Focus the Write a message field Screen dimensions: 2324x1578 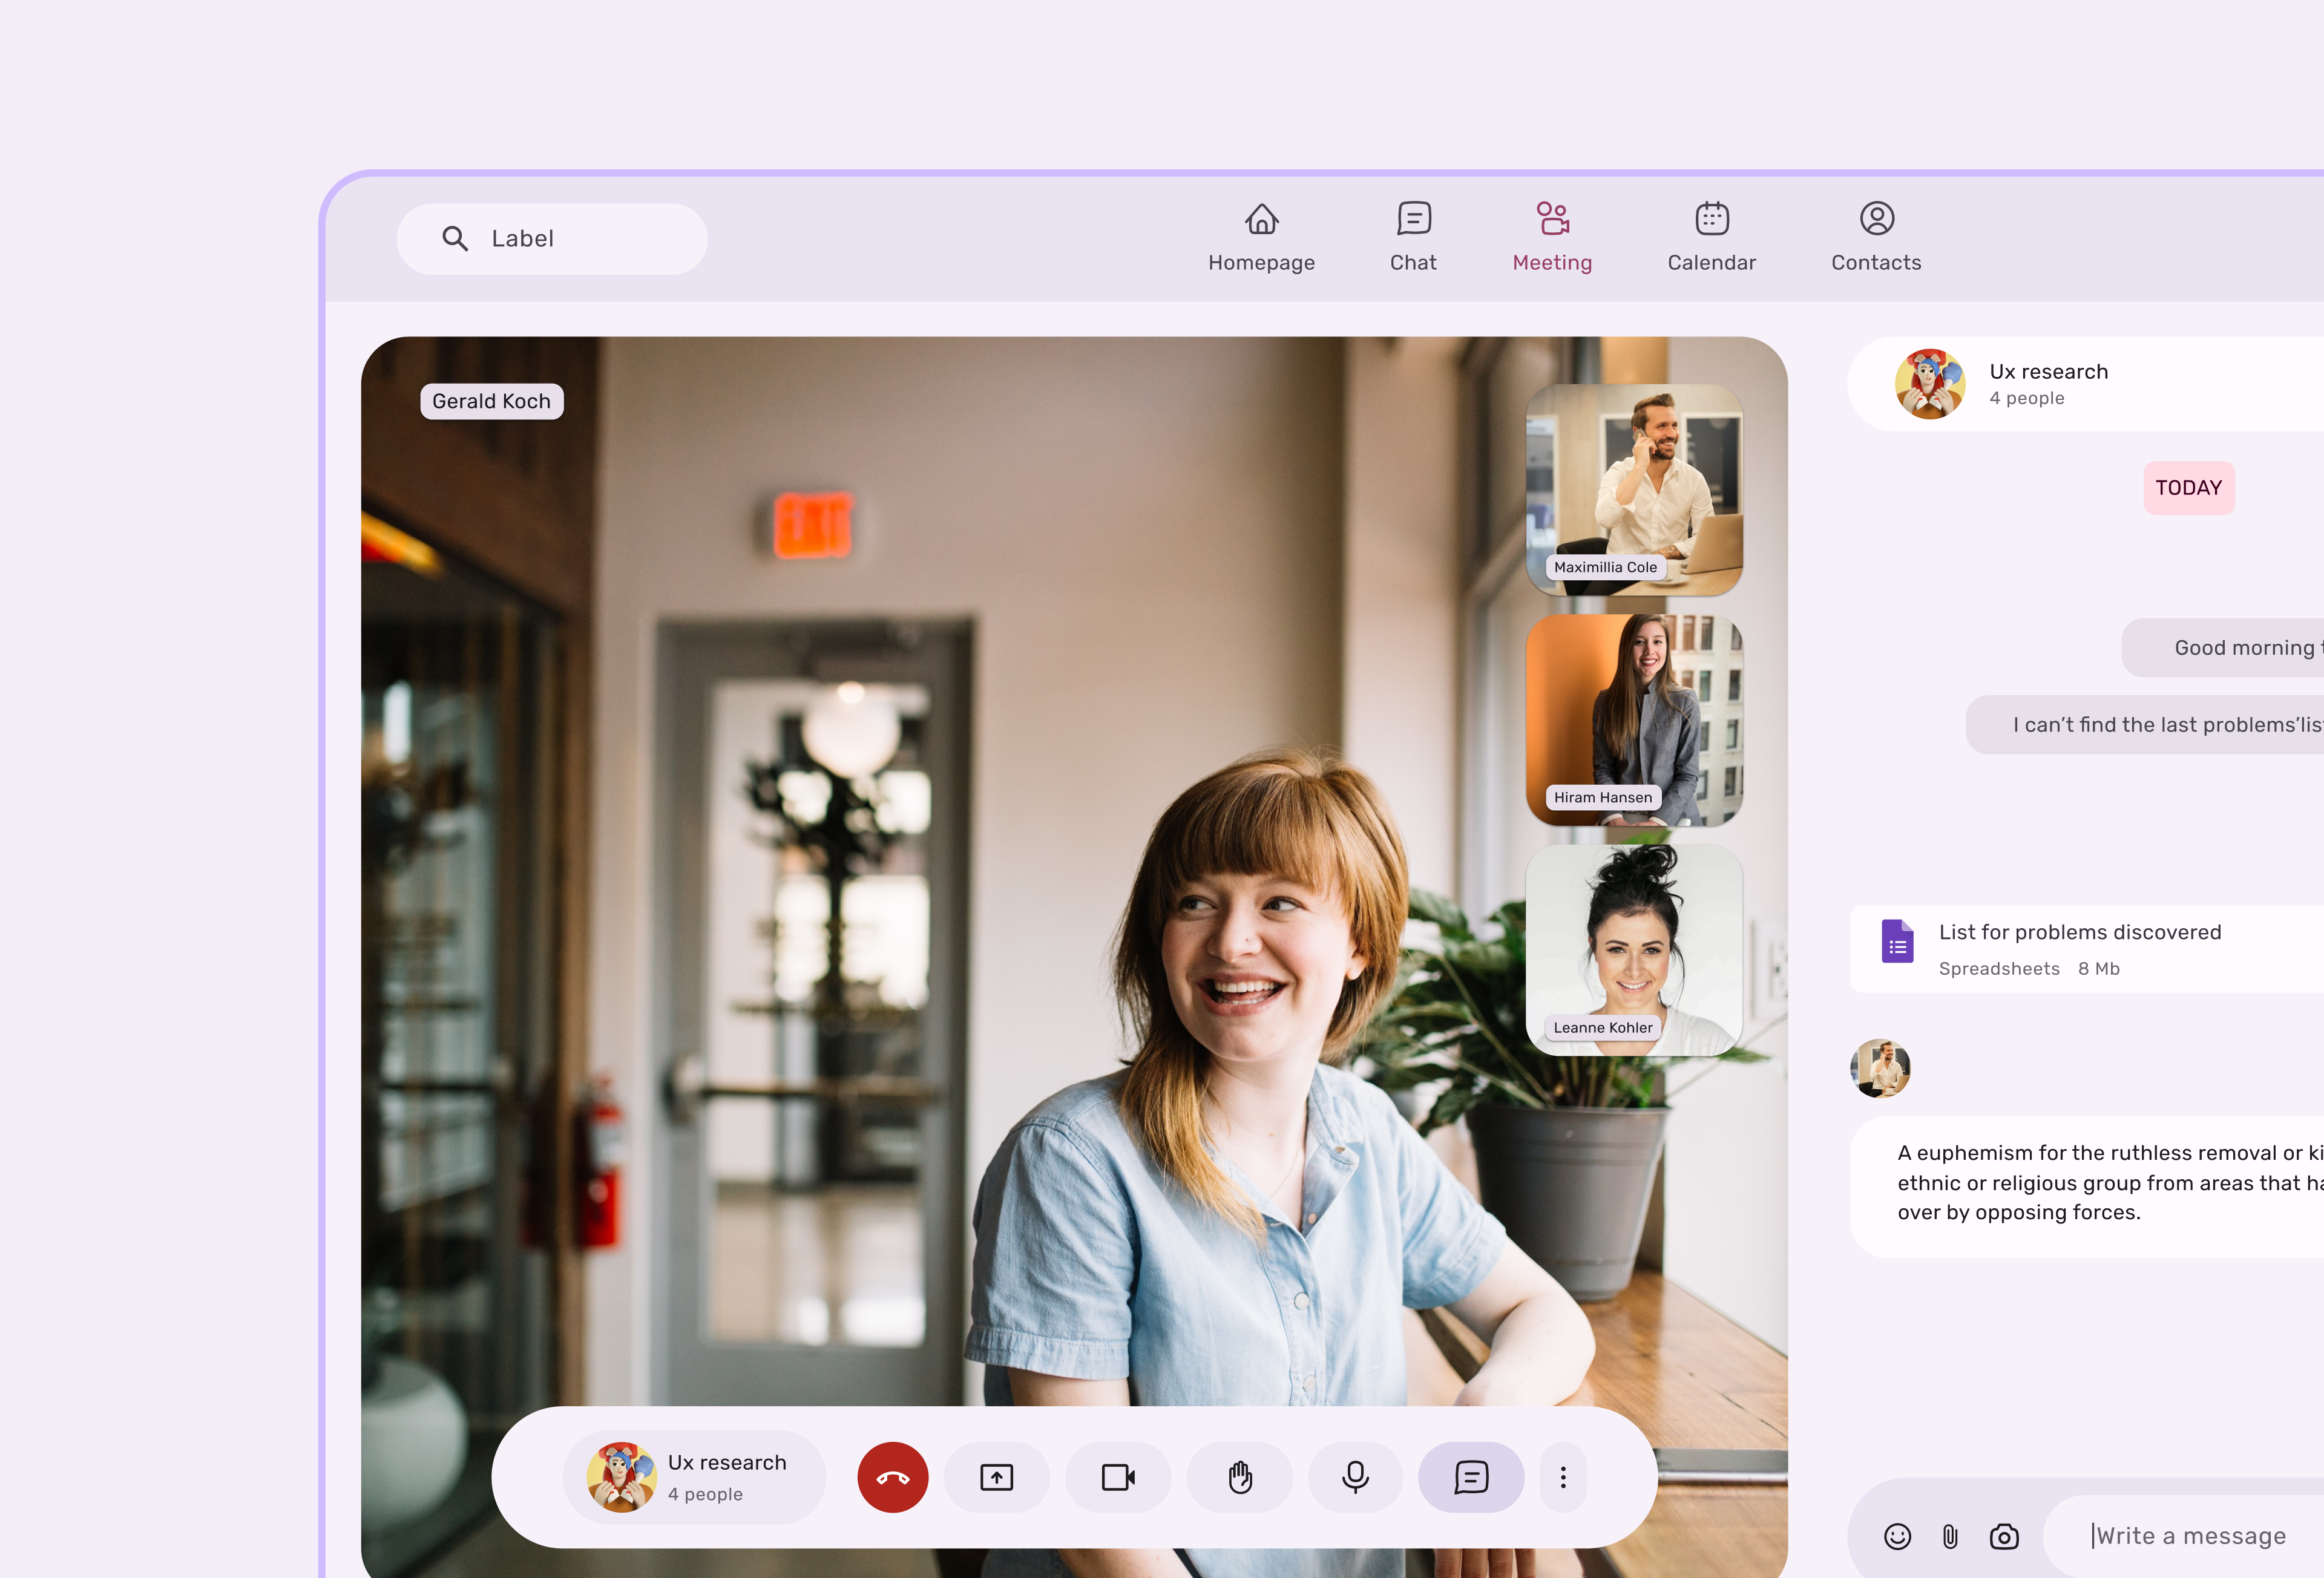(2183, 1536)
